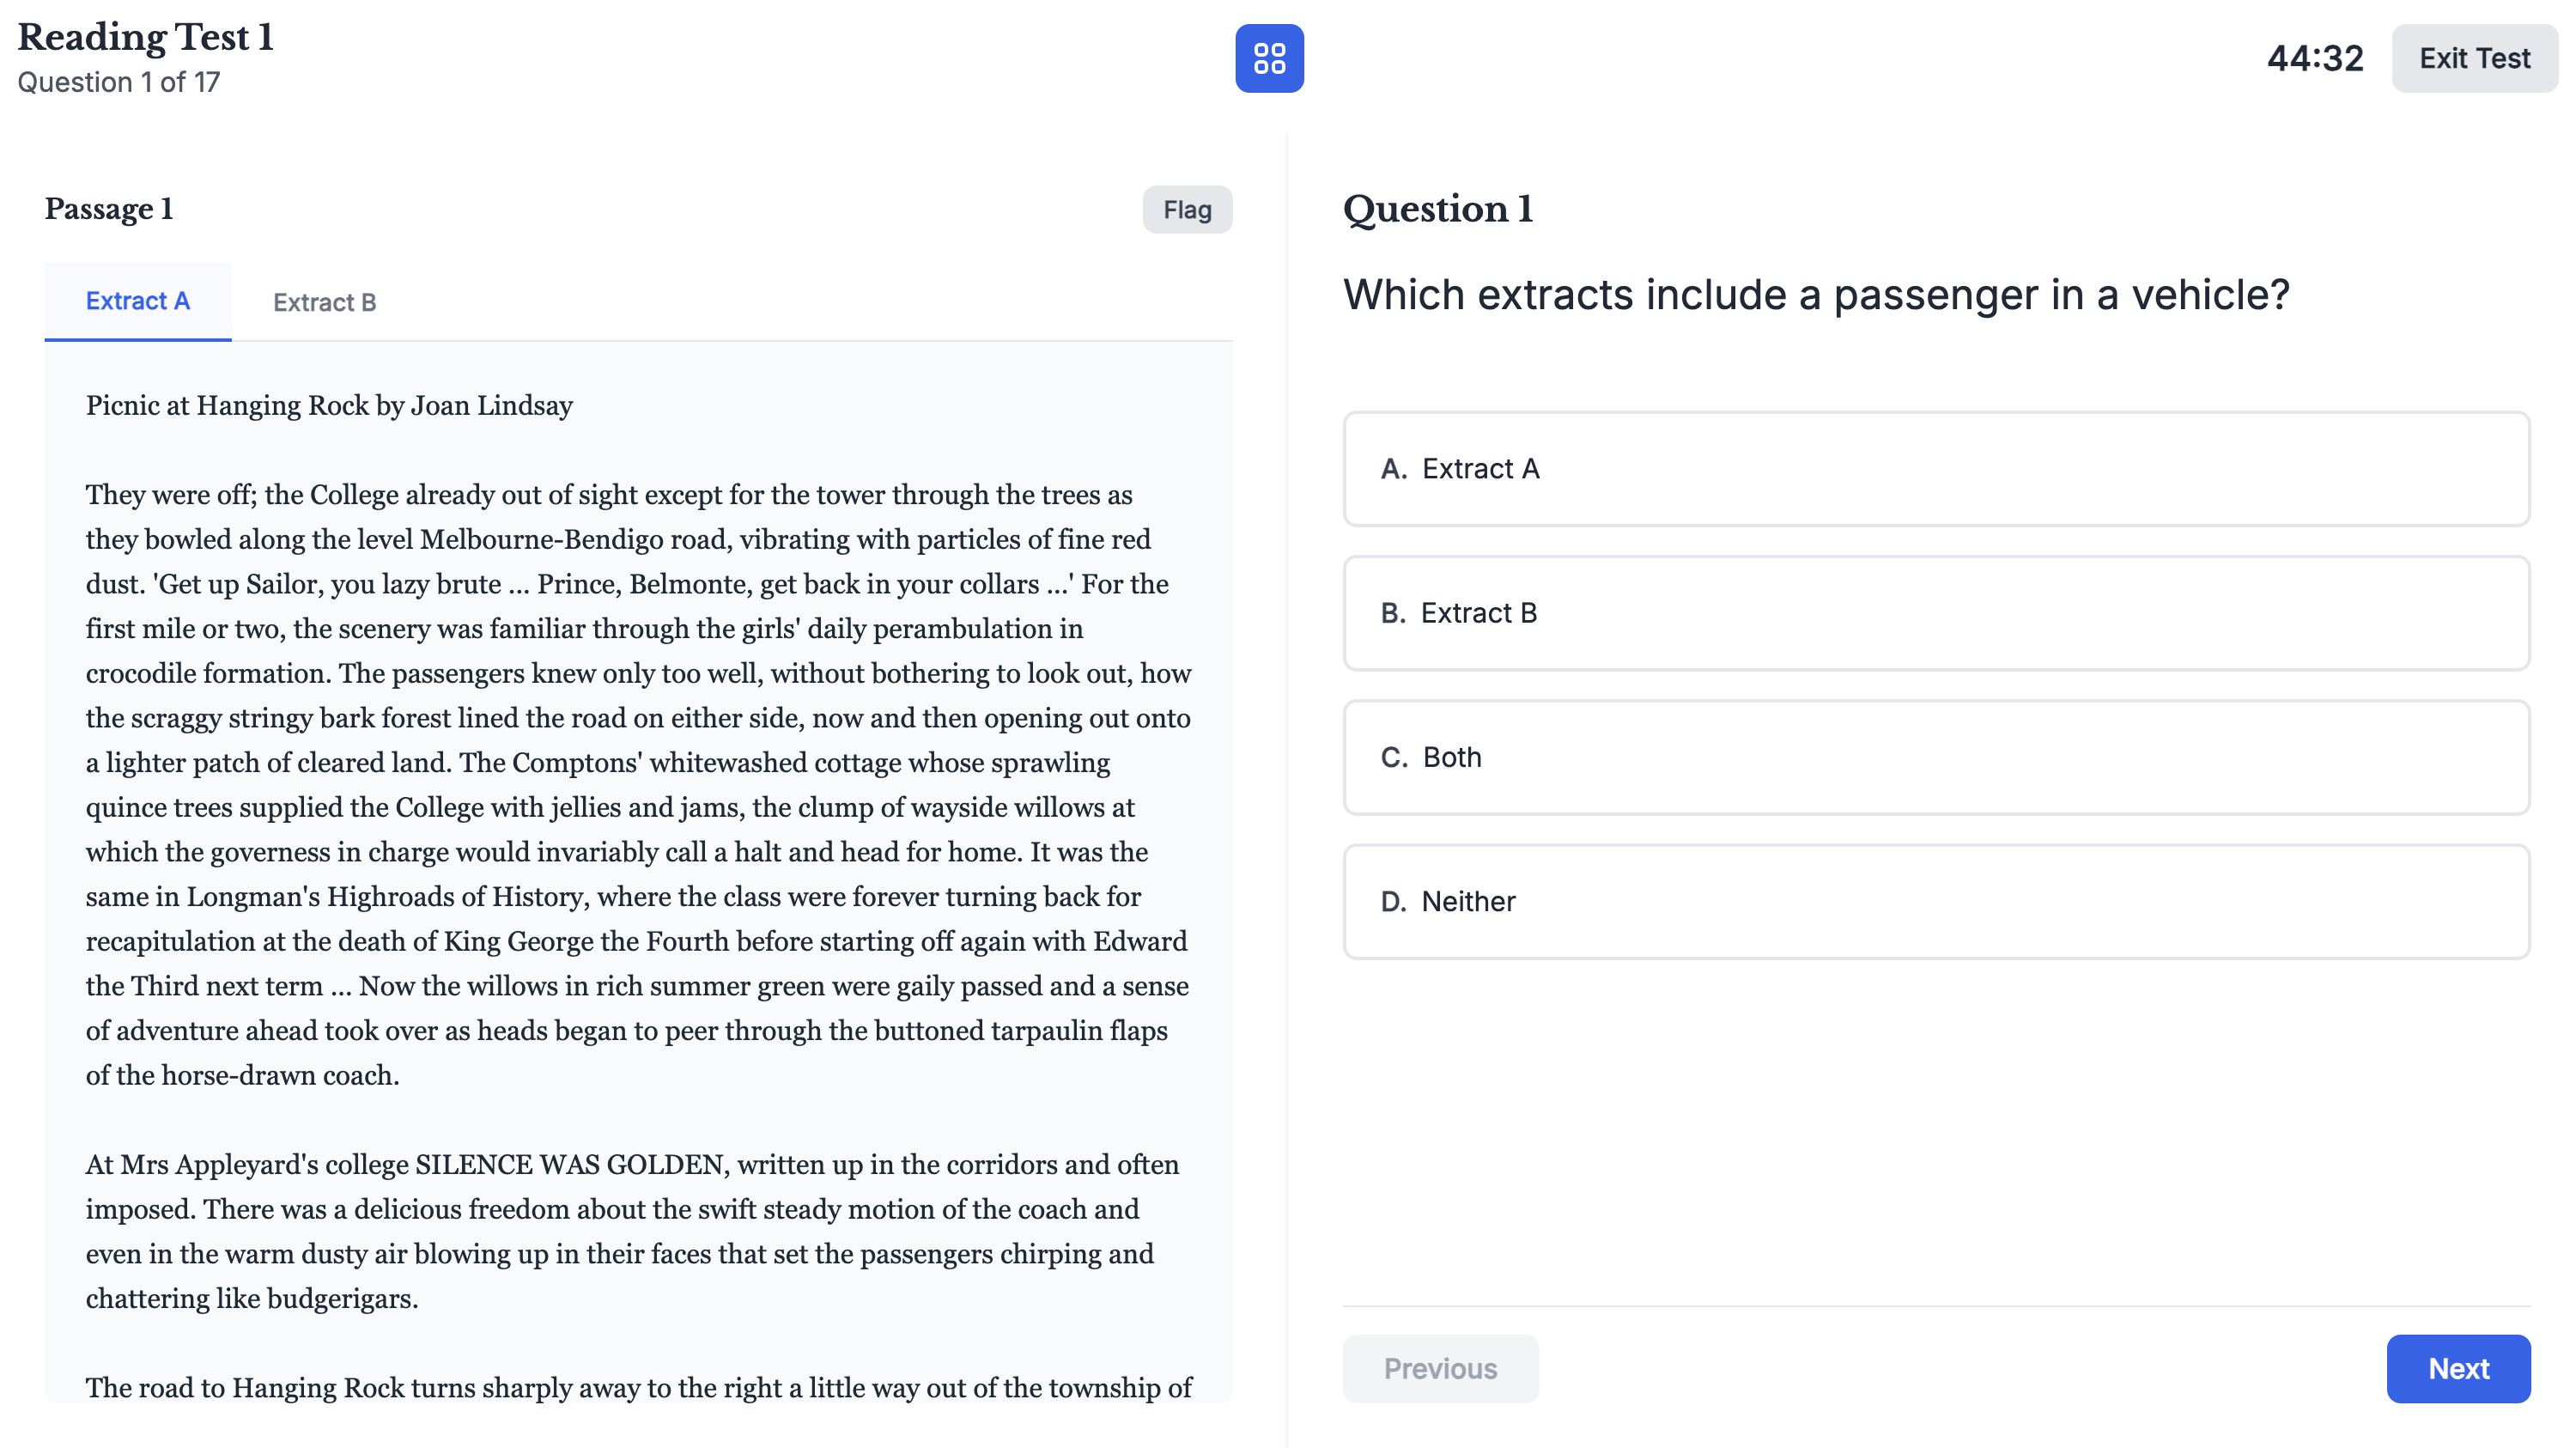Flag Passage 1 for review
Screen dimensions: 2576x1448
(1186, 209)
